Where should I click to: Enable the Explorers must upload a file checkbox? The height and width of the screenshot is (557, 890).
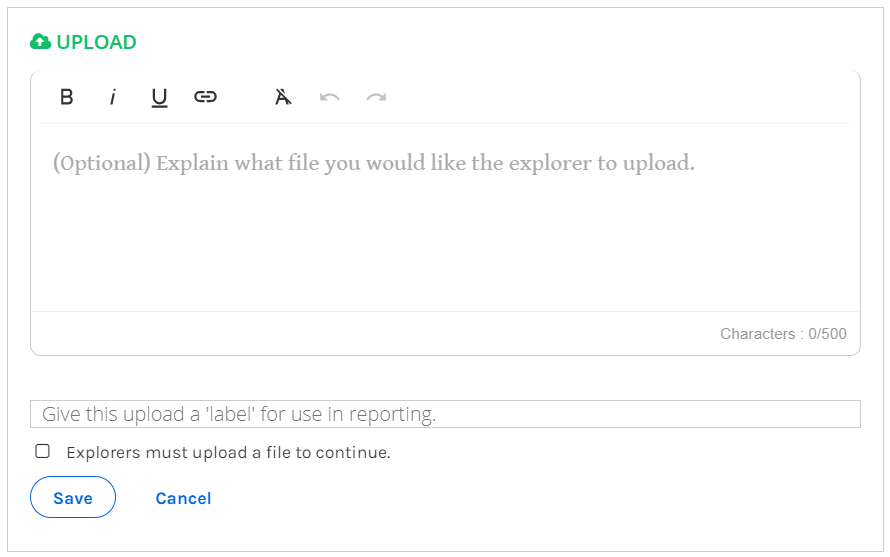[x=43, y=451]
